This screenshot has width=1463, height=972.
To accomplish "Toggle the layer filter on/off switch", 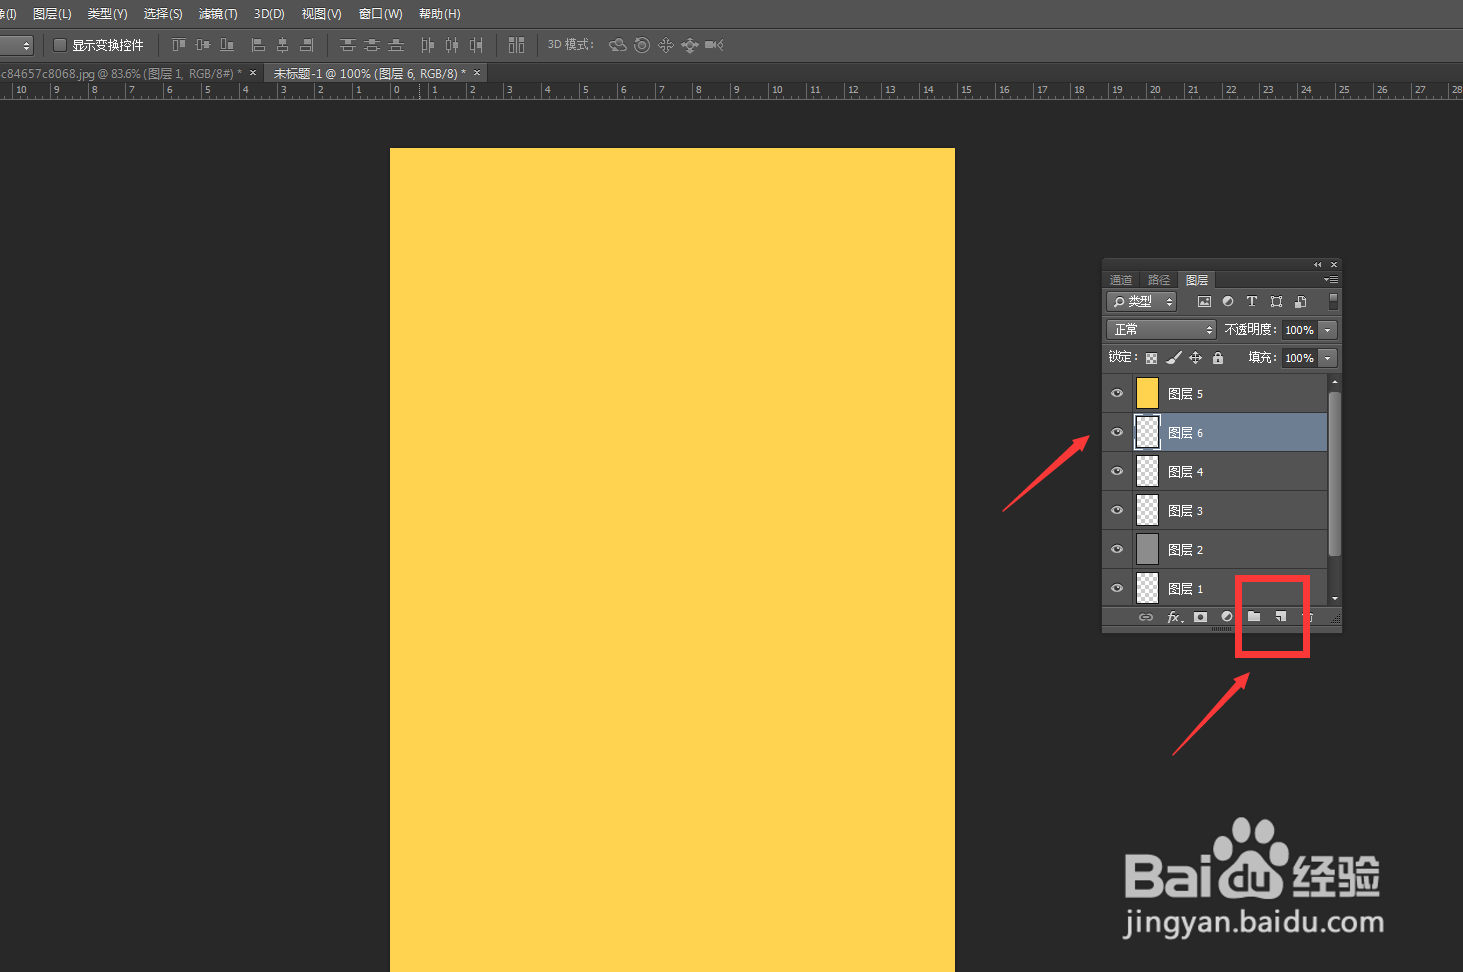I will coord(1333,301).
